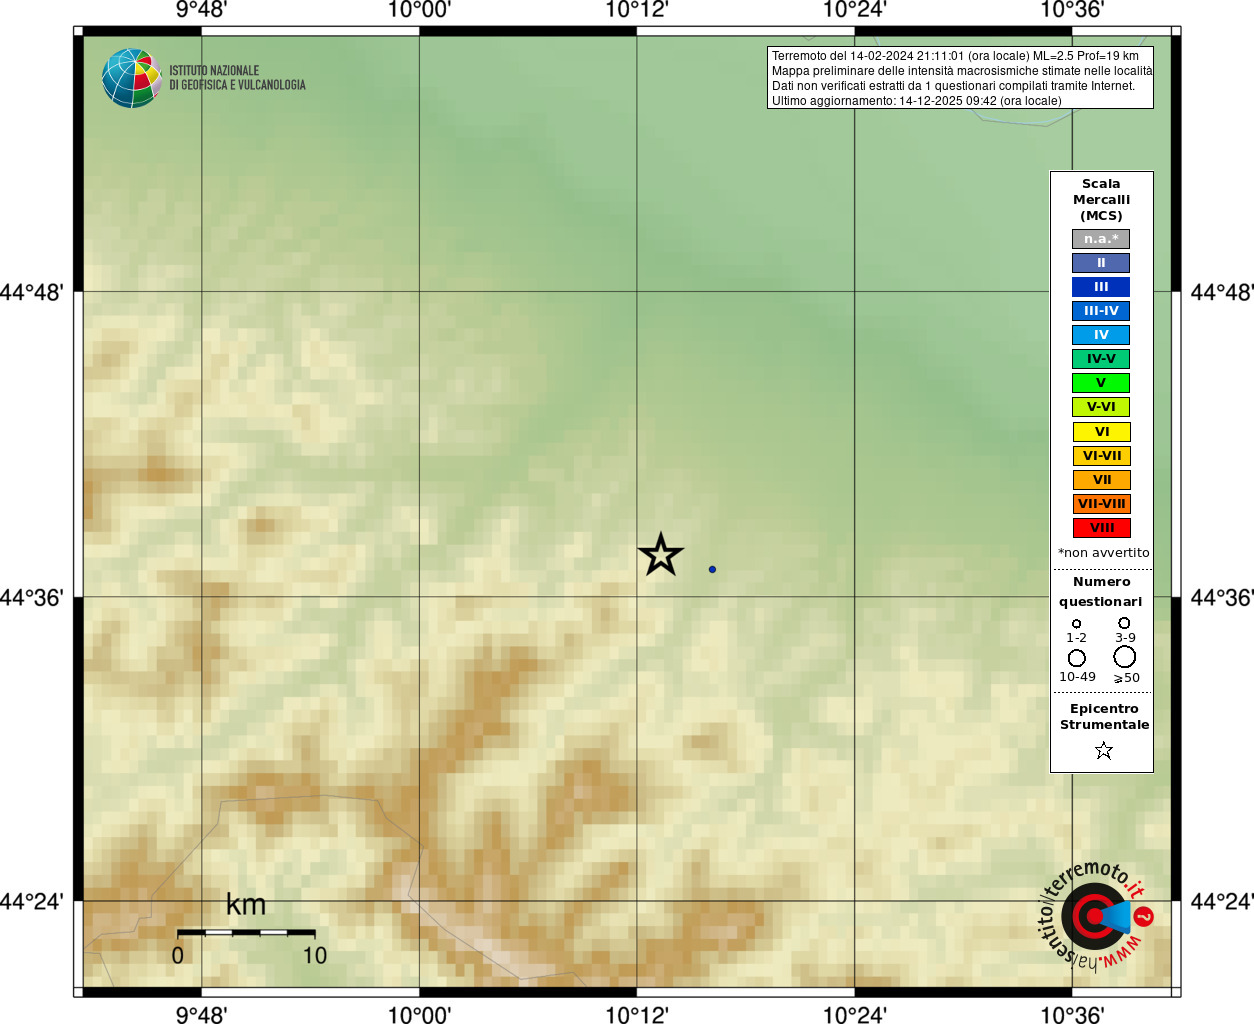The height and width of the screenshot is (1024, 1254).
Task: Click the n.a.* gray legend swatch
Action: point(1101,239)
